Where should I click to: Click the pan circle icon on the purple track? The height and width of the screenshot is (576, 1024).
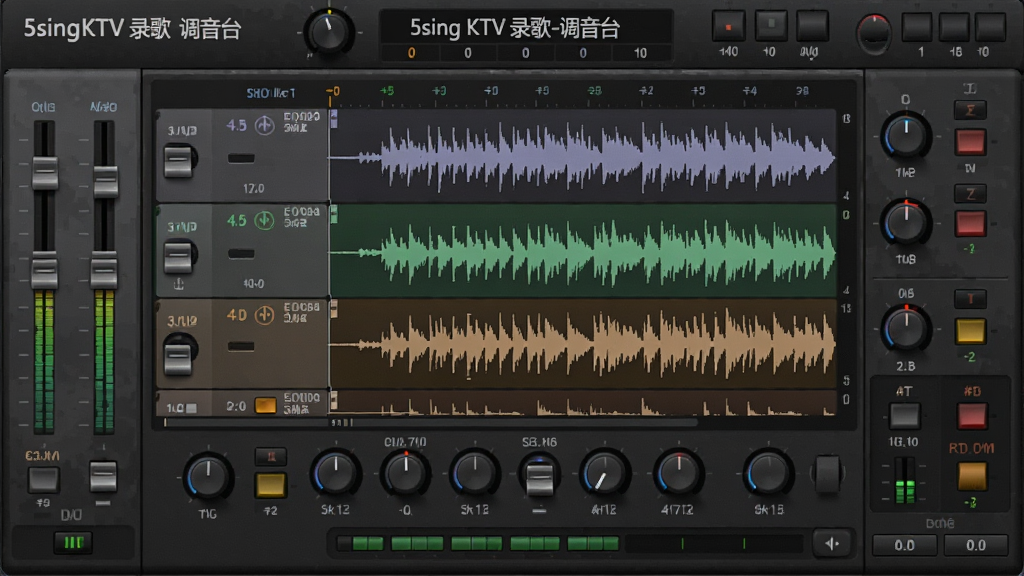(x=264, y=125)
